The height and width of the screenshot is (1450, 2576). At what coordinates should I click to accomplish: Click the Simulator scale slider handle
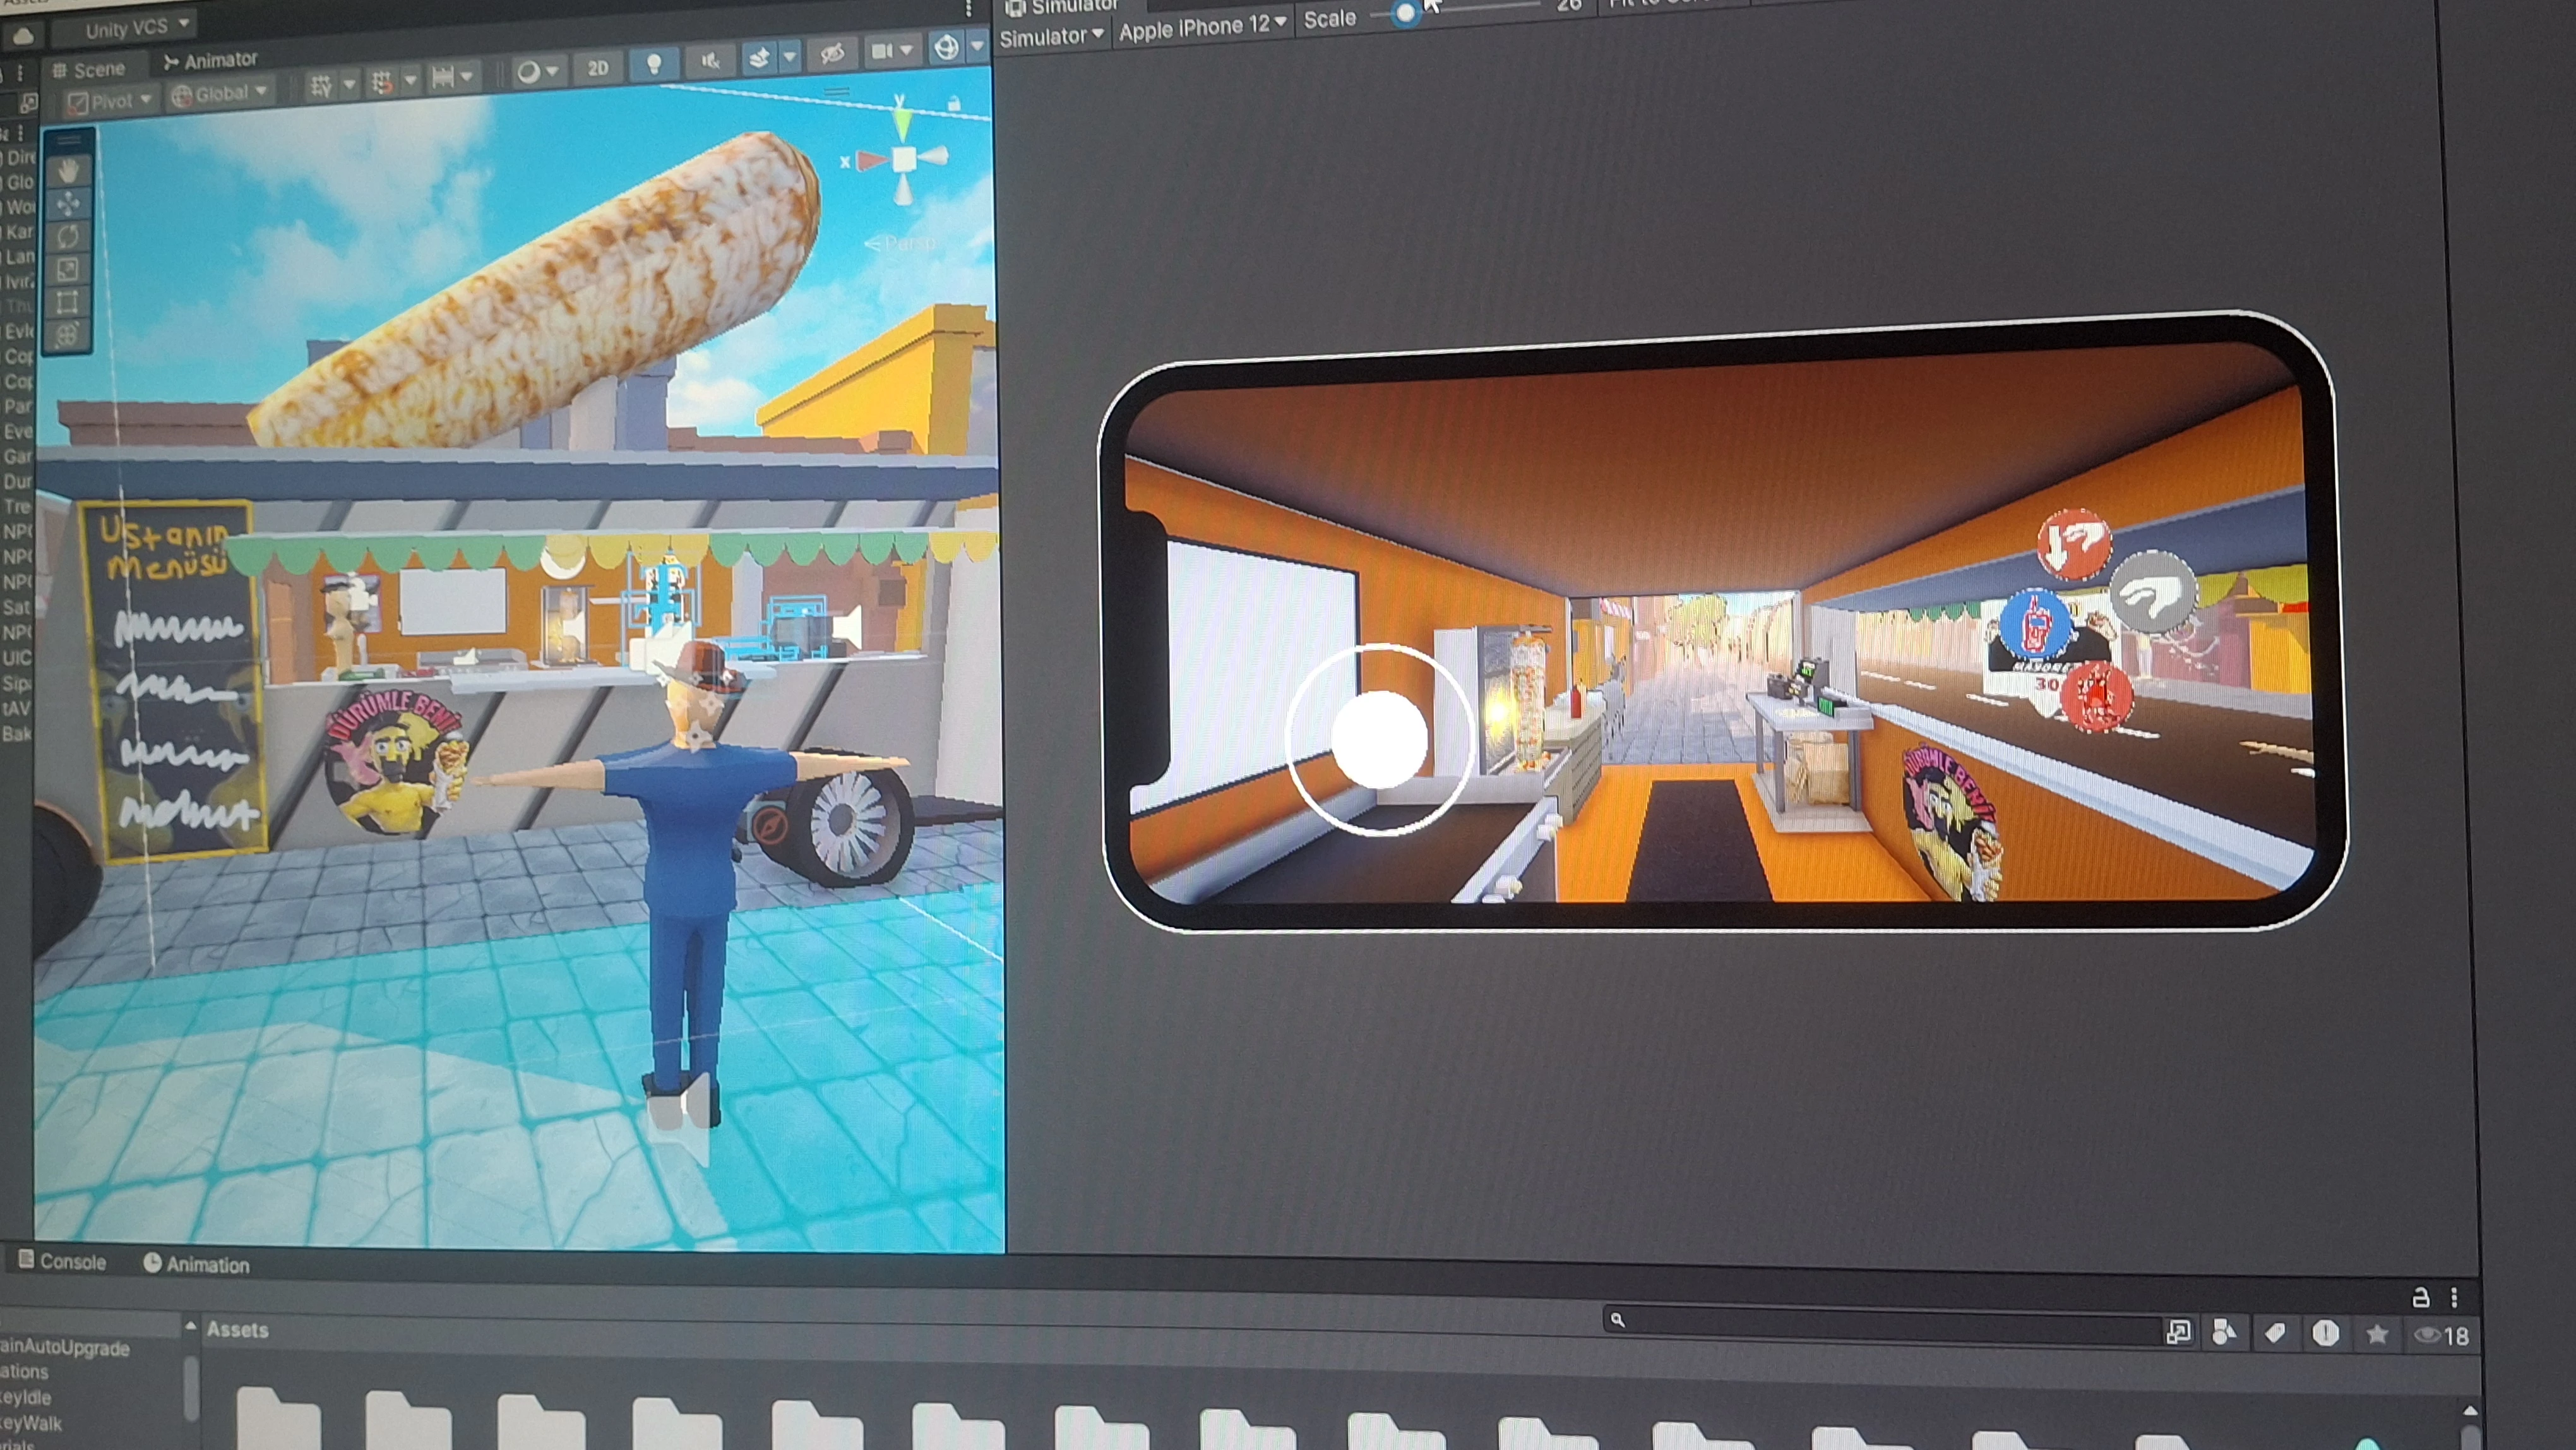1405,13
